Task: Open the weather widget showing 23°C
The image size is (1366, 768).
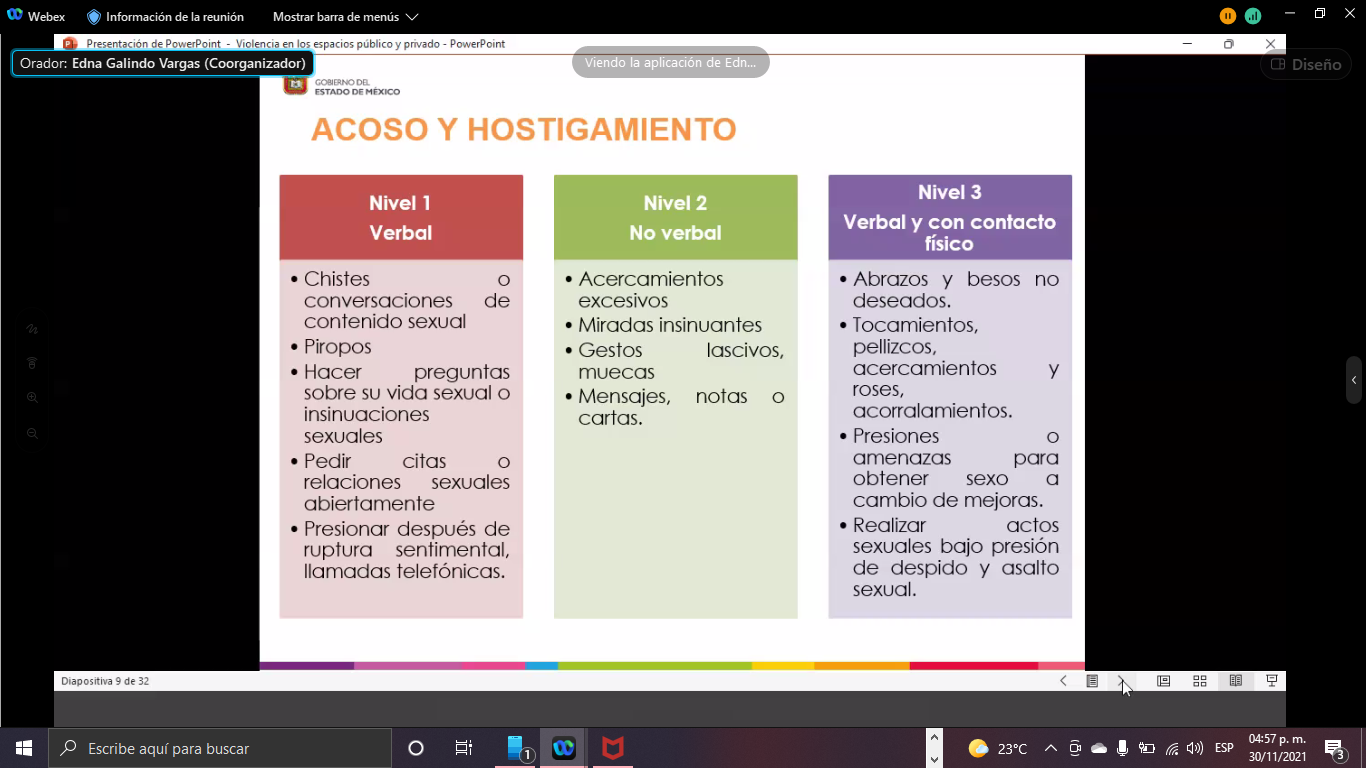Action: pos(998,748)
